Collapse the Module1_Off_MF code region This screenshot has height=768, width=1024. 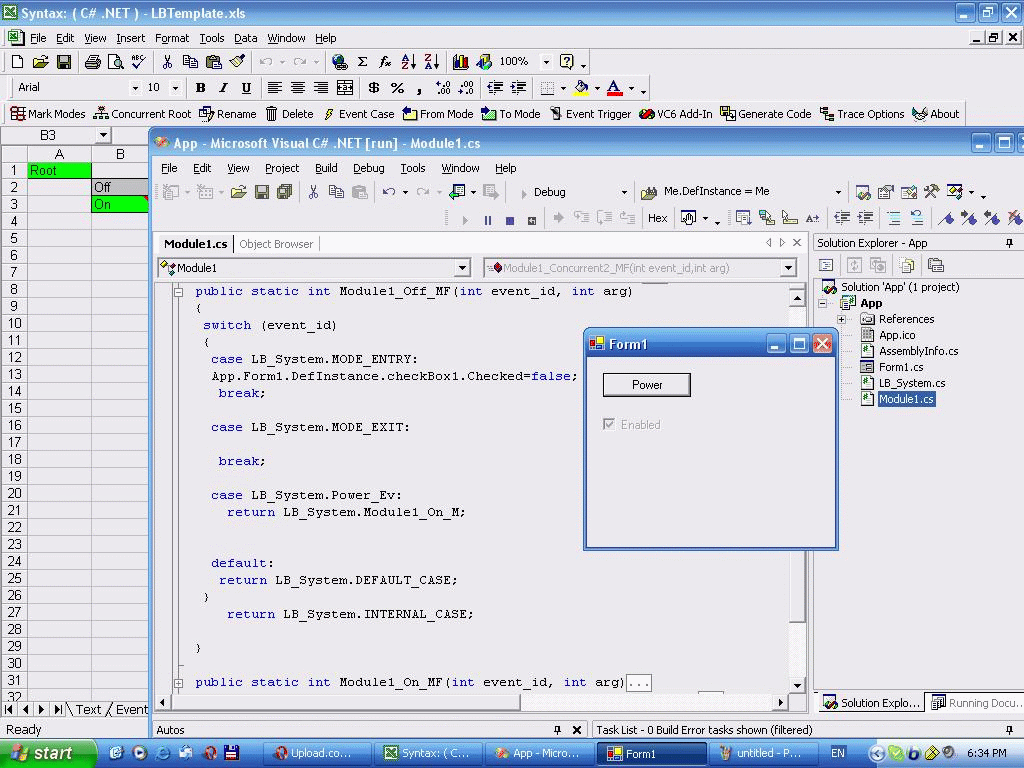coord(178,291)
